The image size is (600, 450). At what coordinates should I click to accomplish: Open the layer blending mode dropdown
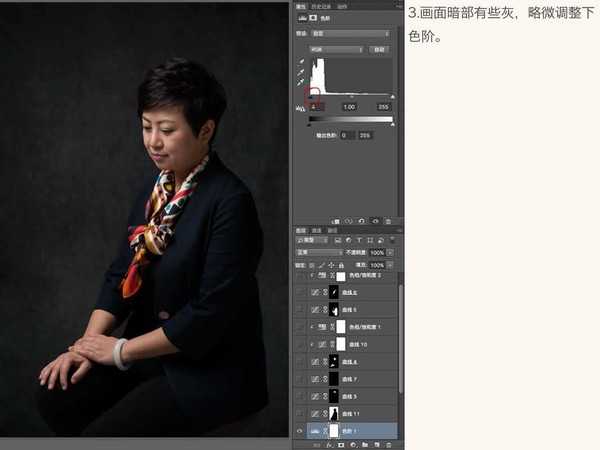[320, 253]
